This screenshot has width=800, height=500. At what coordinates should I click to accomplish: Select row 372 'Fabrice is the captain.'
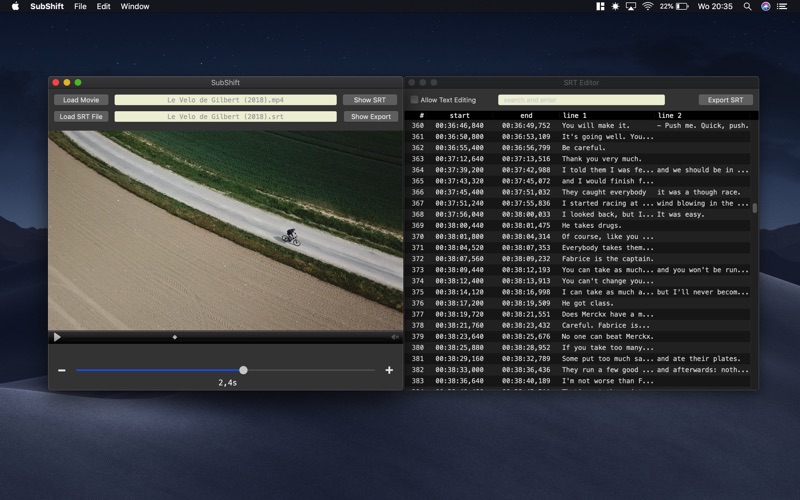pos(578,259)
